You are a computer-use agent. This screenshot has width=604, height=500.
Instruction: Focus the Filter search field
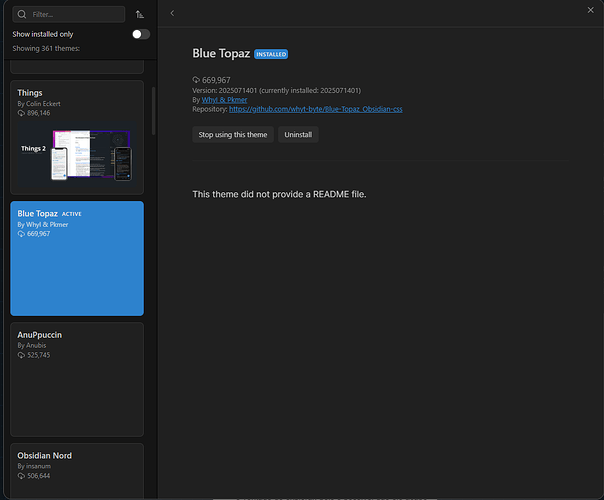(x=69, y=14)
